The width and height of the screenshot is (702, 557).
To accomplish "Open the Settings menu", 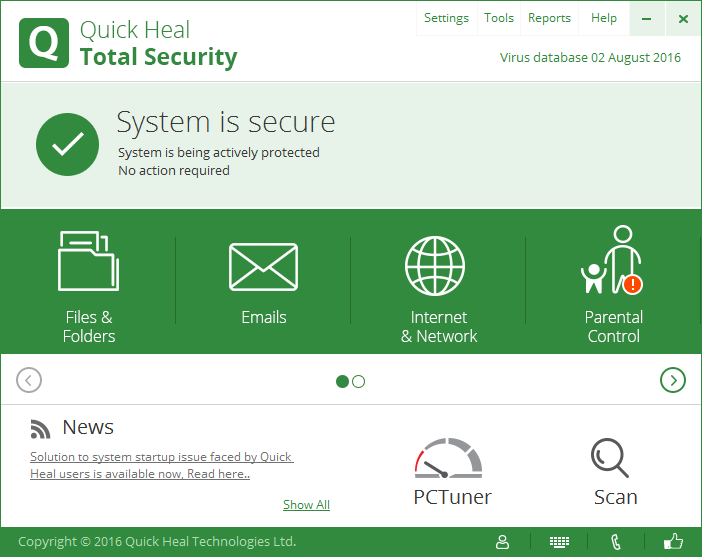I will click(x=446, y=18).
